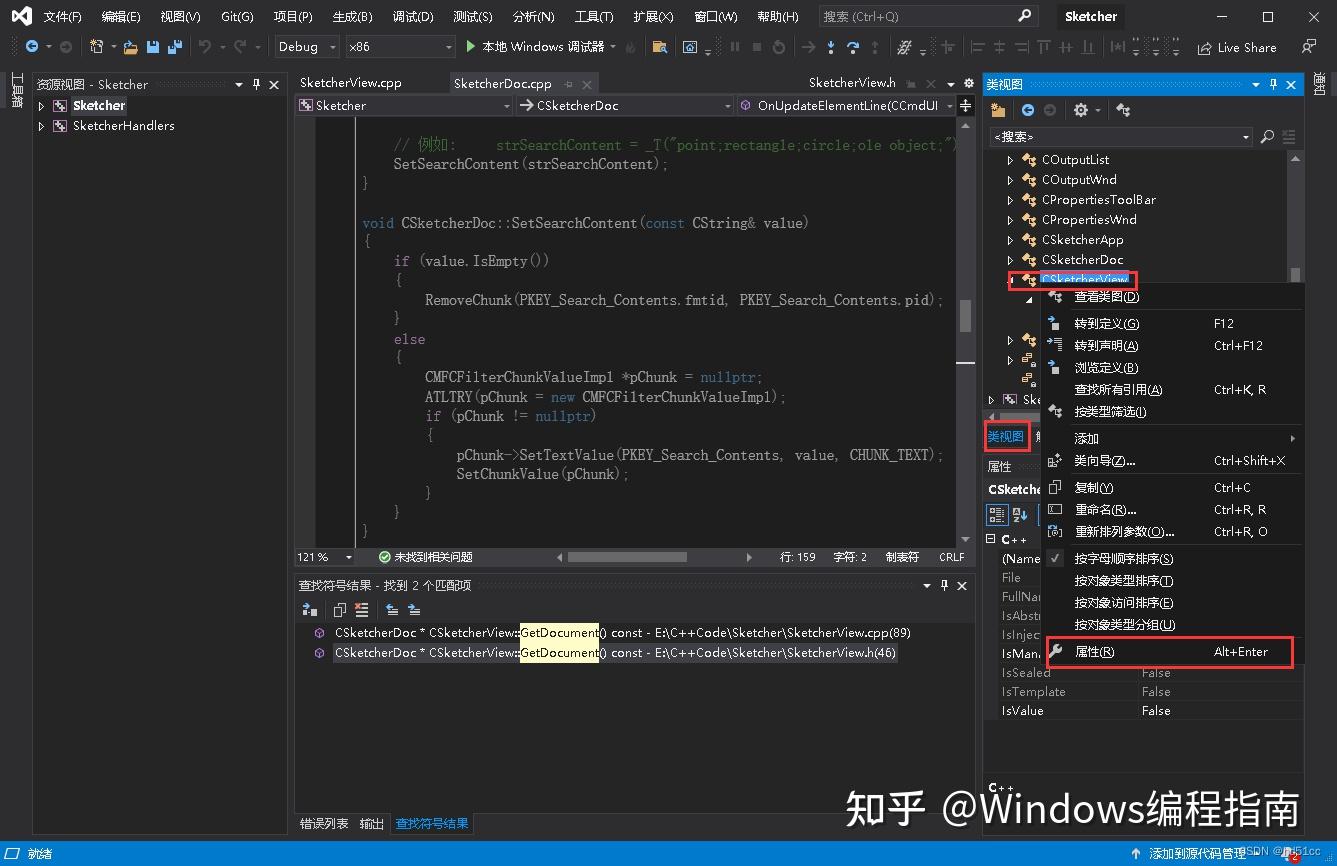Adjust the 121% editor zoom control

pyautogui.click(x=322, y=557)
